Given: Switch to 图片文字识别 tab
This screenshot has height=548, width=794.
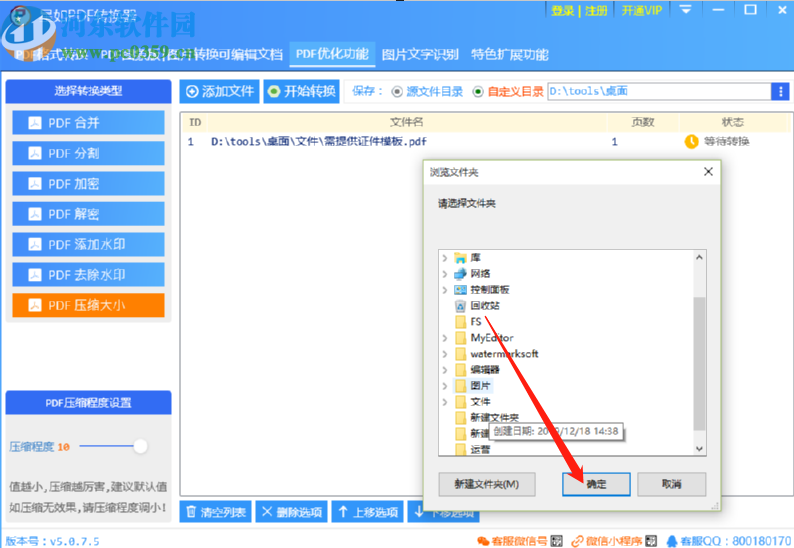Looking at the screenshot, I should [420, 54].
